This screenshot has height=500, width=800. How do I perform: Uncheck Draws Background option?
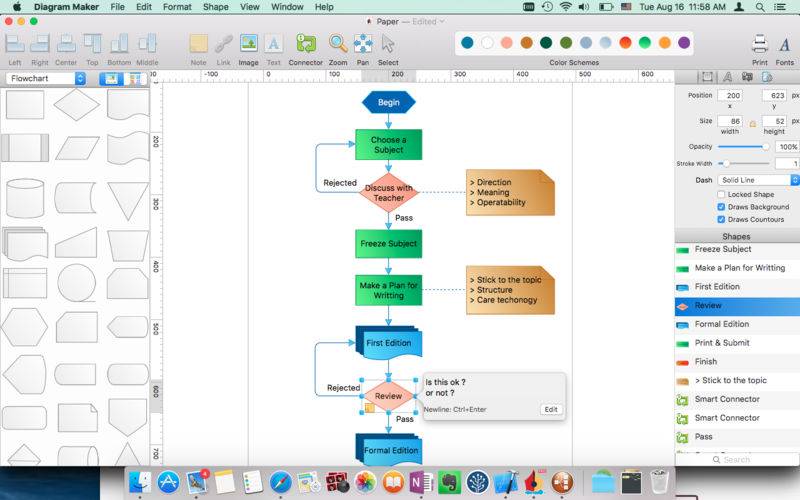[721, 207]
